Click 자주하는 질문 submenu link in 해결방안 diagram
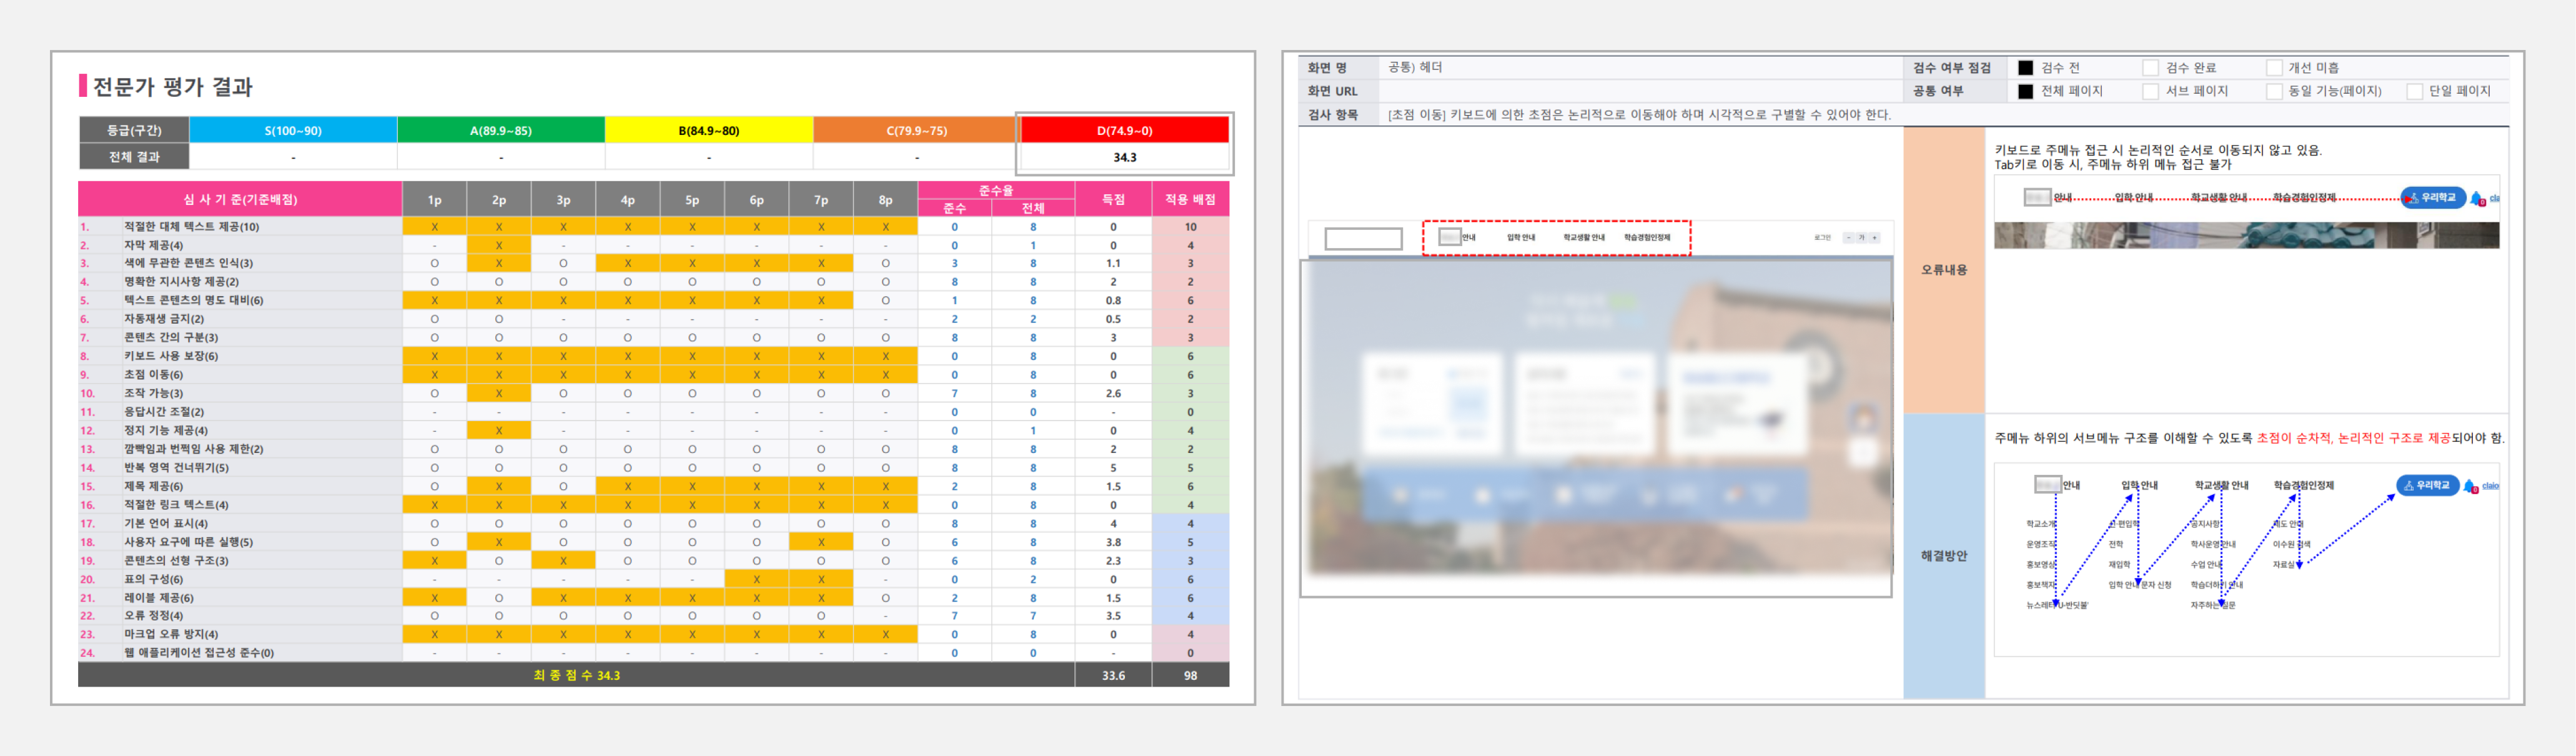 point(2212,605)
